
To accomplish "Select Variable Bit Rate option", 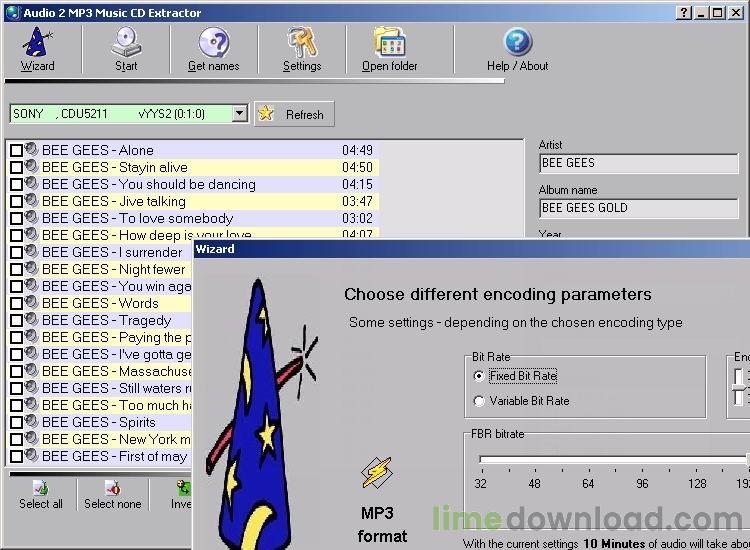I will pos(480,401).
